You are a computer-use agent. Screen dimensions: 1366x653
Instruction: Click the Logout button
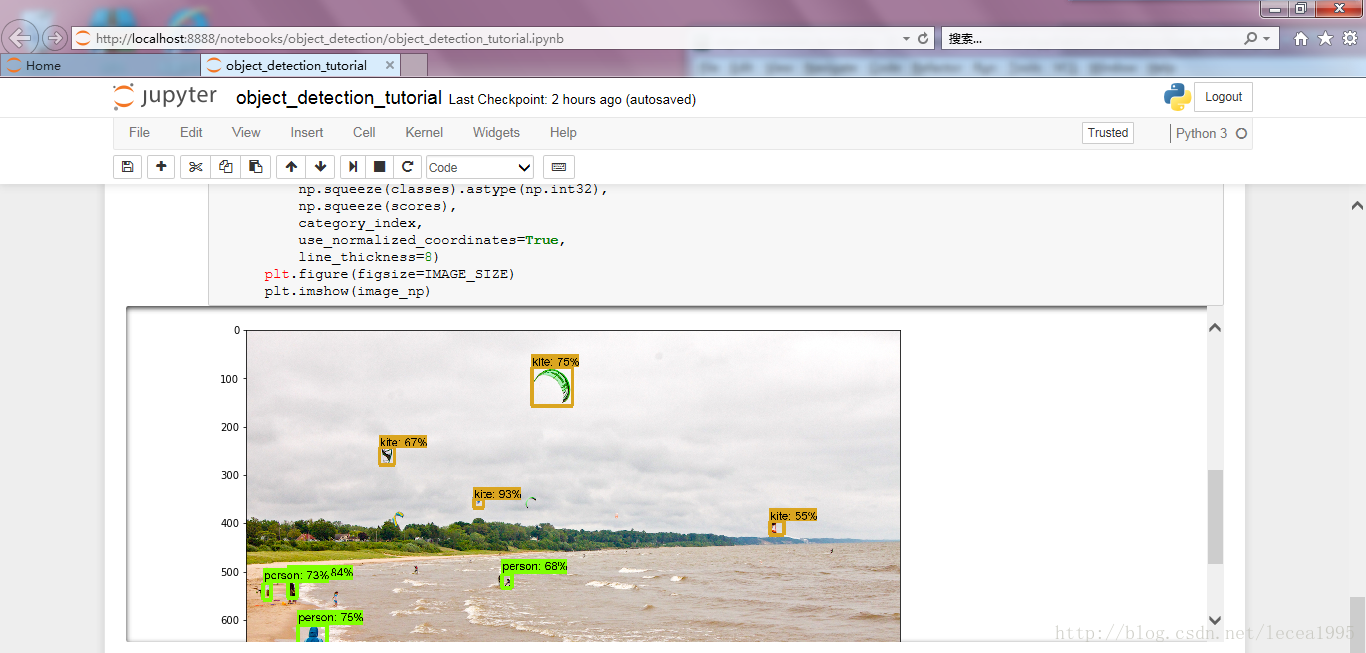pos(1223,97)
